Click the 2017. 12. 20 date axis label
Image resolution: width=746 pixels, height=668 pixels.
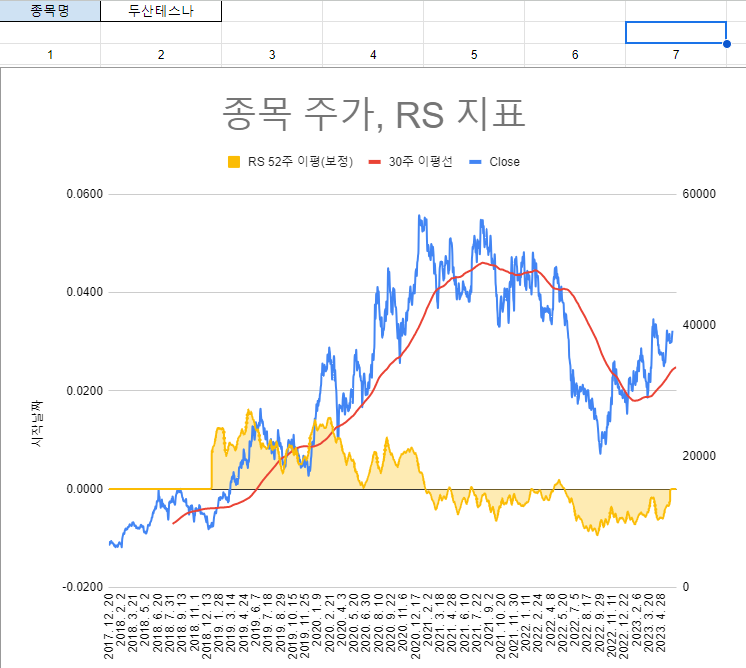tap(109, 626)
